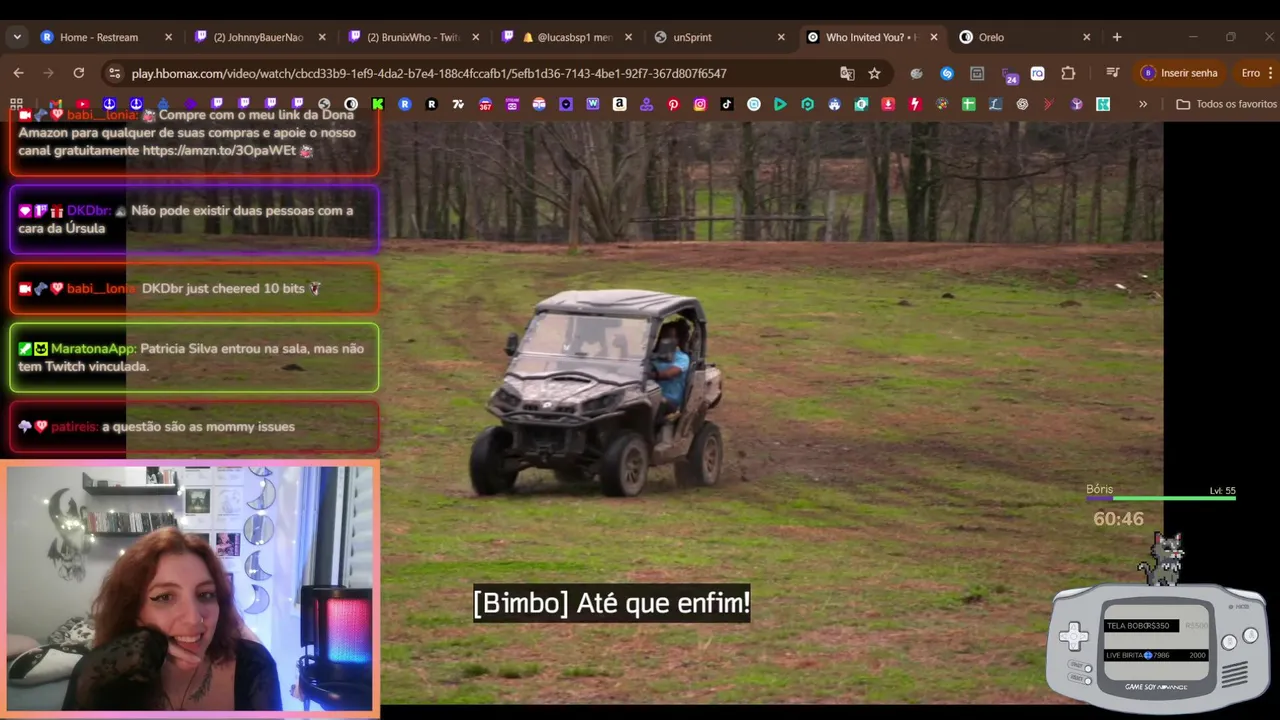Open the red download-arrow bookmark

888,104
